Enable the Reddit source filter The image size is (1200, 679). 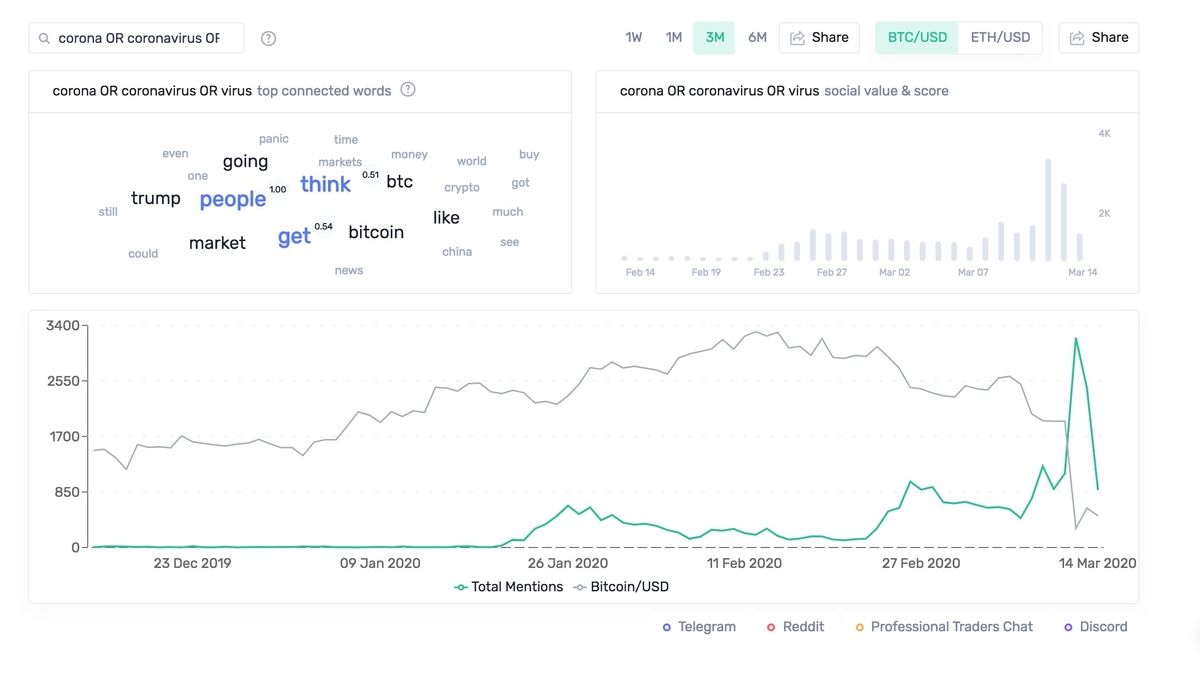point(795,627)
